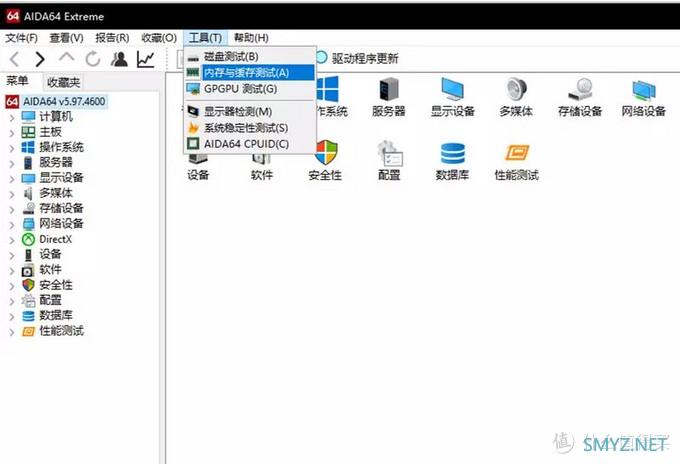Image resolution: width=680 pixels, height=464 pixels.
Task: Click the 主板 motherboard icon in the tree
Action: [x=28, y=132]
